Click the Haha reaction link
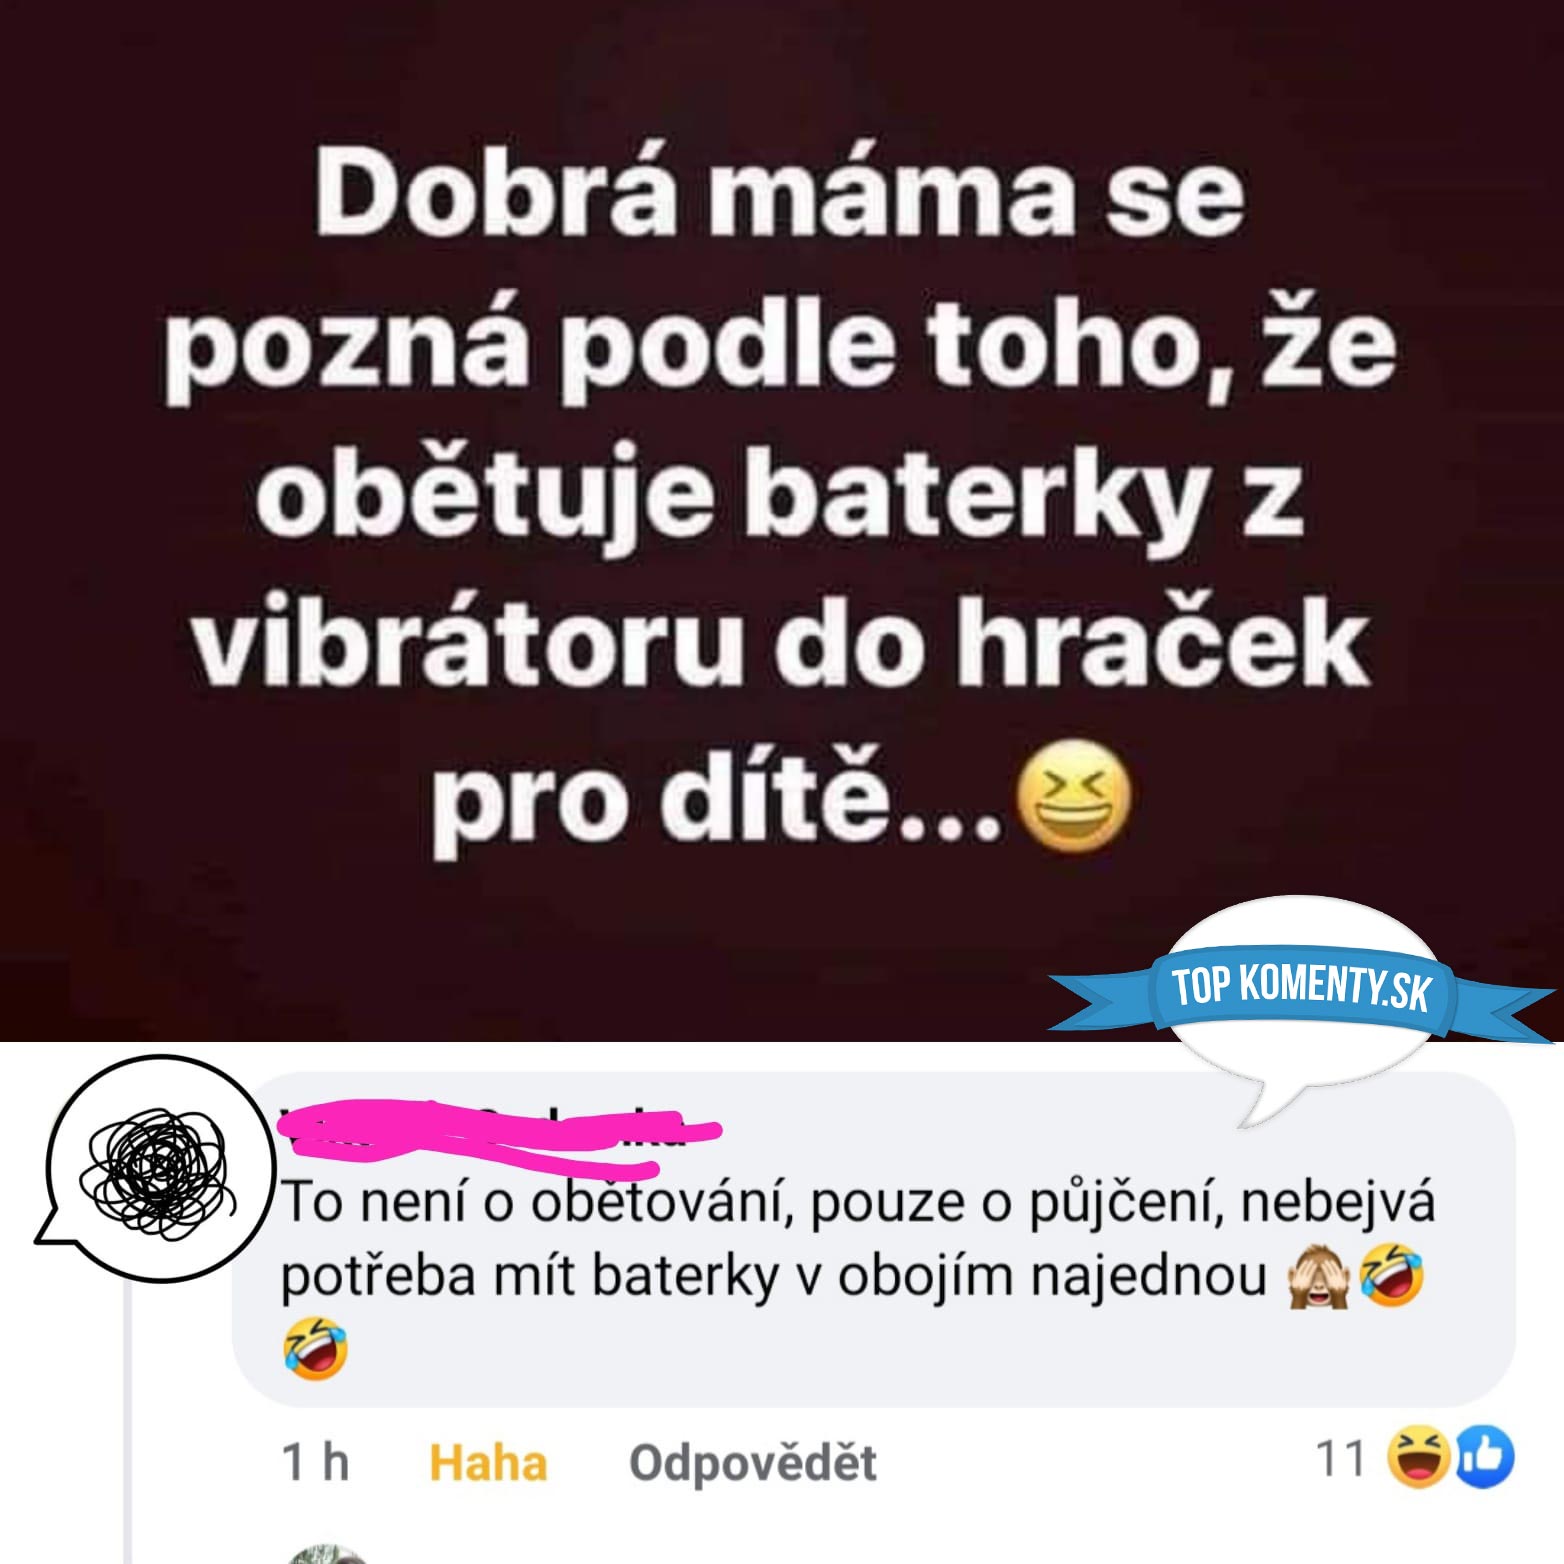 [488, 1463]
